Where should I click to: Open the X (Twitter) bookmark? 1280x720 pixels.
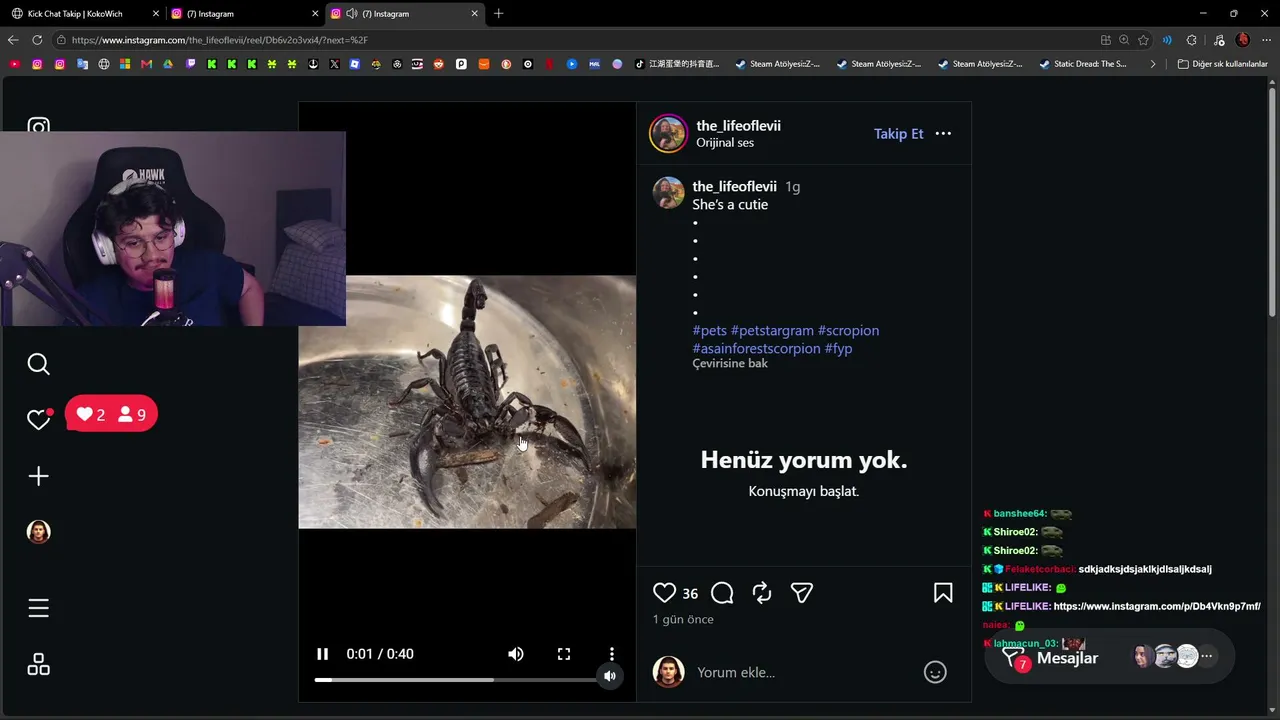[x=334, y=64]
